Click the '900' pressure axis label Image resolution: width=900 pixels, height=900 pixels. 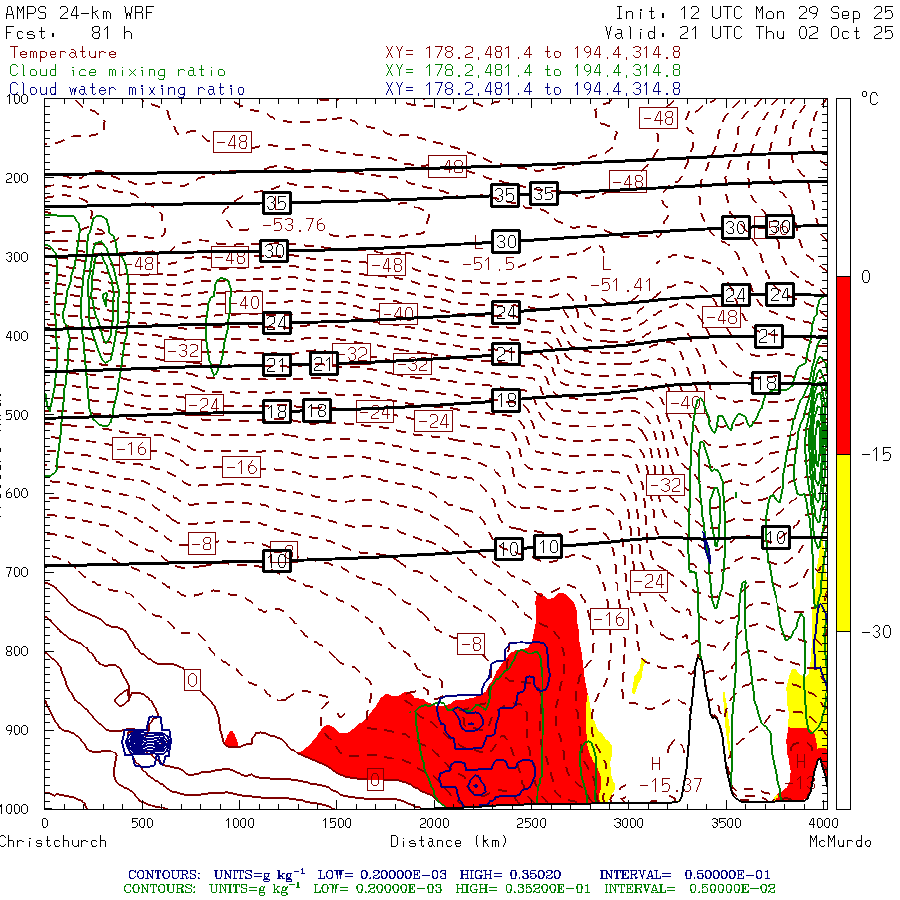pyautogui.click(x=17, y=730)
